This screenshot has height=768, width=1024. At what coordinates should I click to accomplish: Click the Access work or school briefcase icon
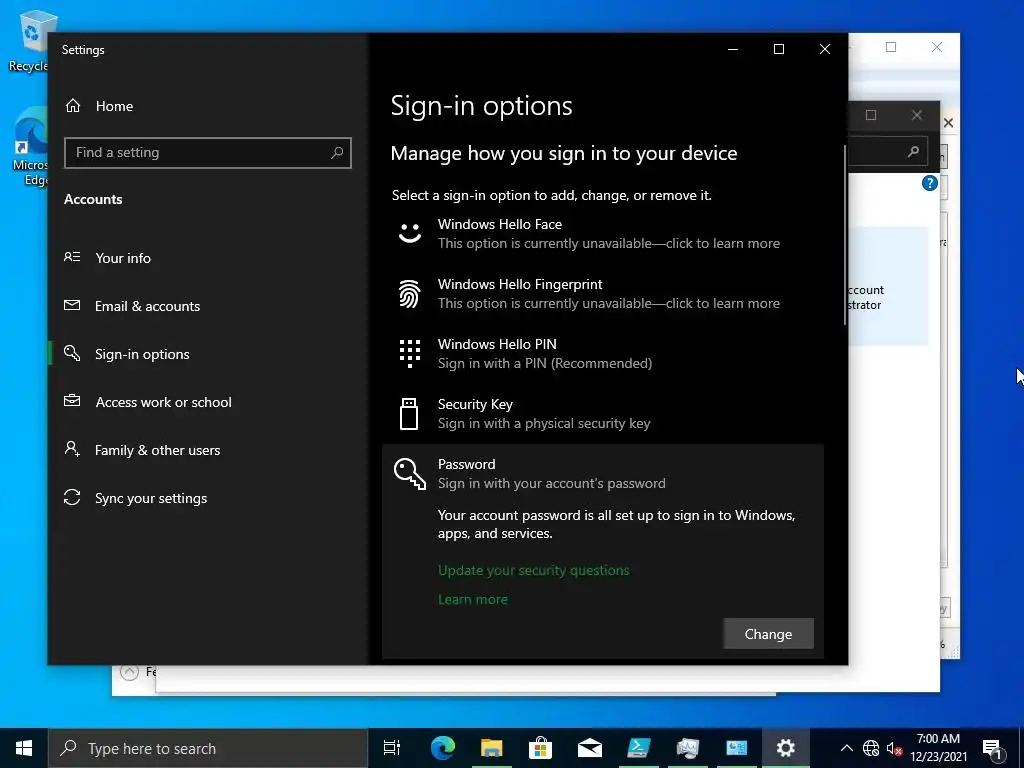tap(72, 401)
